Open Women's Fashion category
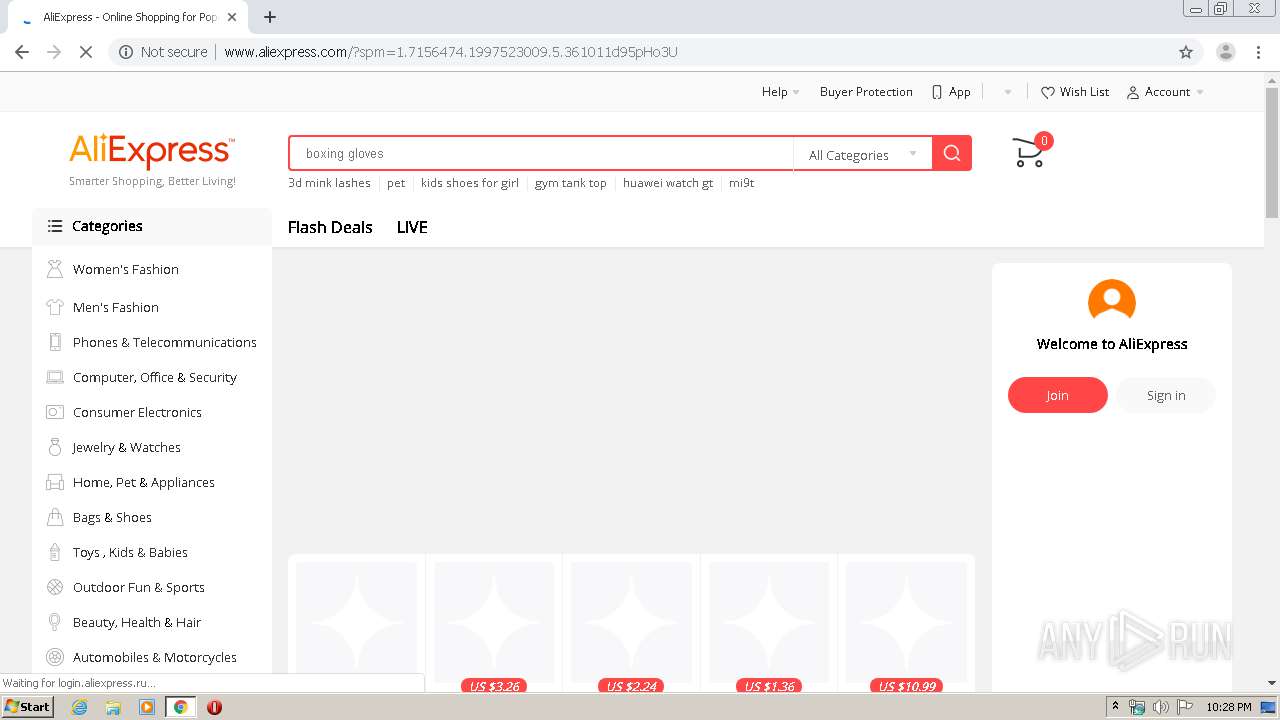Image resolution: width=1280 pixels, height=720 pixels. (126, 269)
